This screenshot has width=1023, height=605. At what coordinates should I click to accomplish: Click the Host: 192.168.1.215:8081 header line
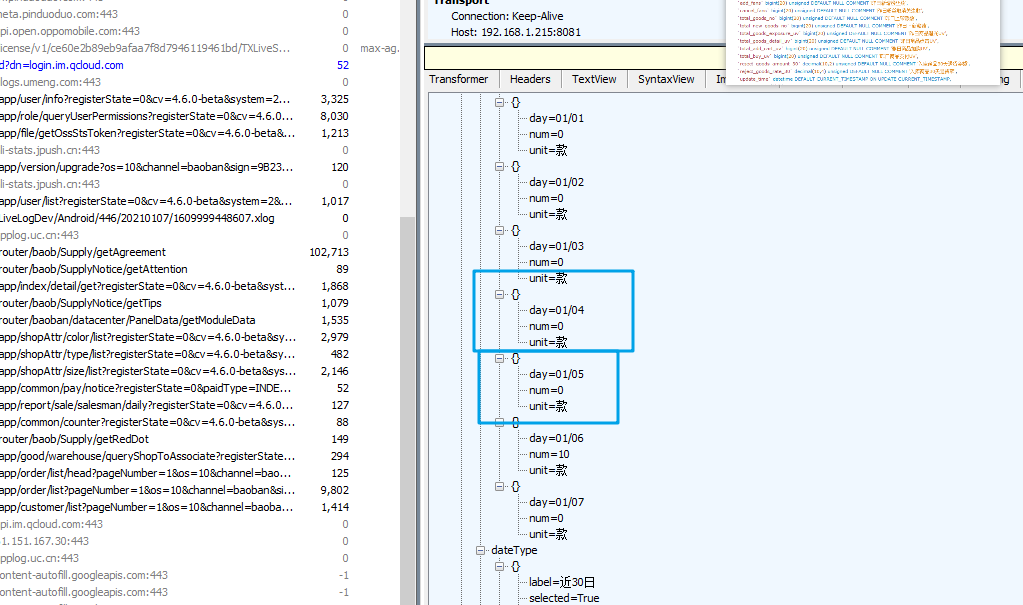(x=515, y=32)
